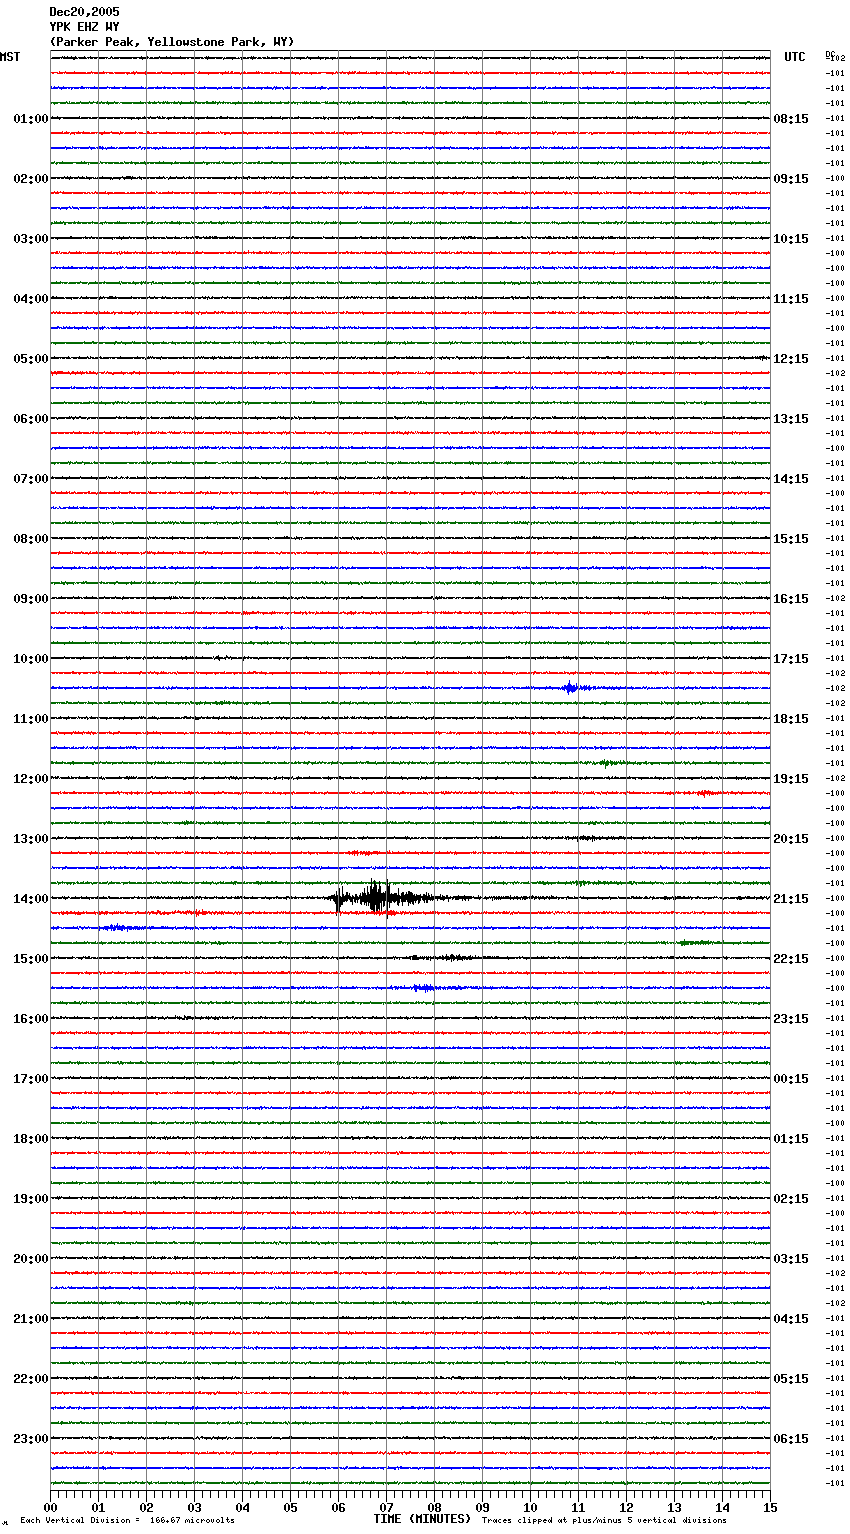This screenshot has width=850, height=1534.
Task: Click the Each Vertical Division 166.67 microvolts note
Action: click(128, 1521)
